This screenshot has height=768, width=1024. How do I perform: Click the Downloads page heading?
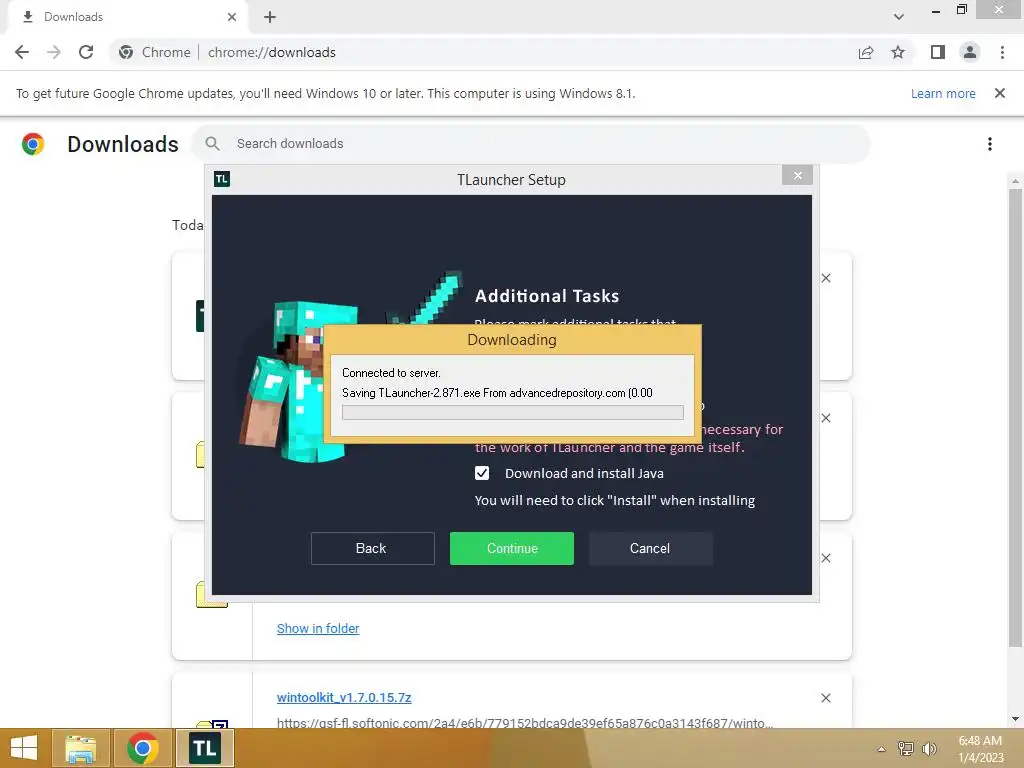tap(123, 144)
